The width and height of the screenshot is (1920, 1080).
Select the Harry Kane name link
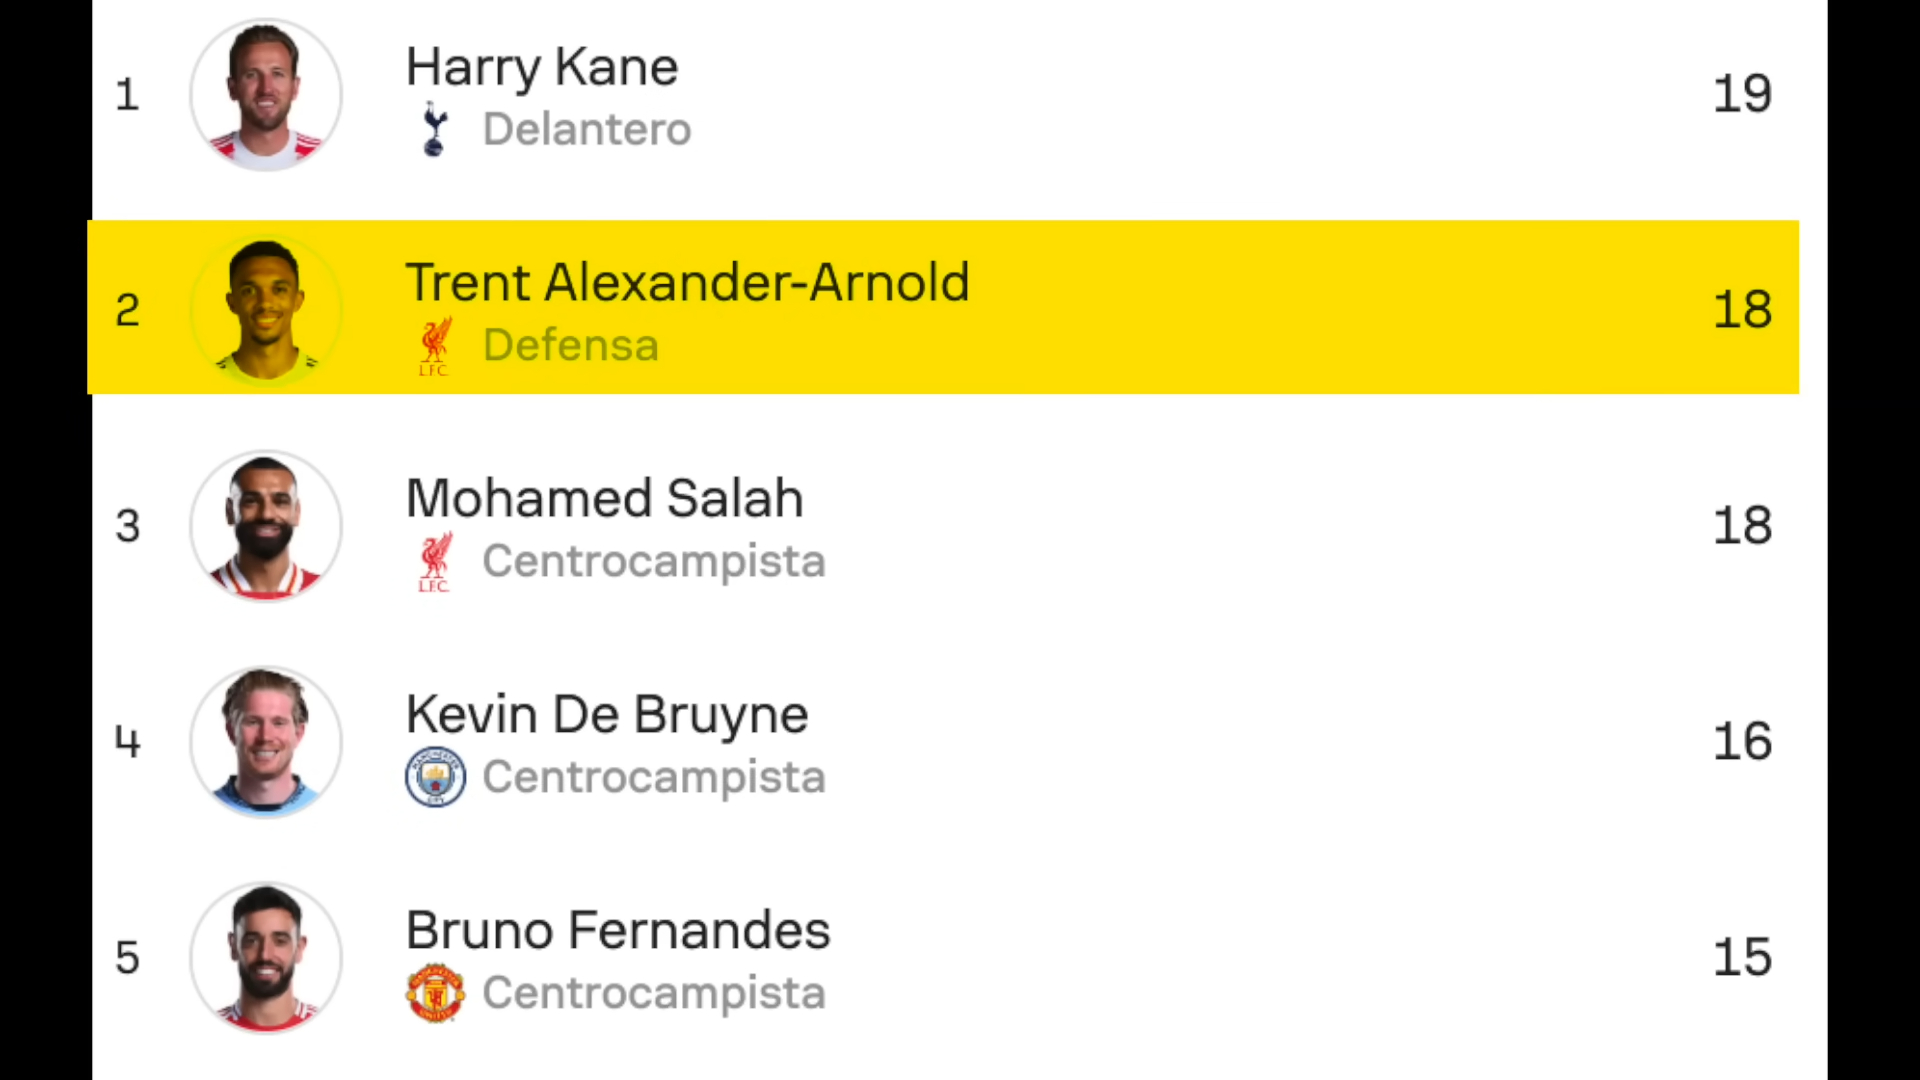(542, 68)
